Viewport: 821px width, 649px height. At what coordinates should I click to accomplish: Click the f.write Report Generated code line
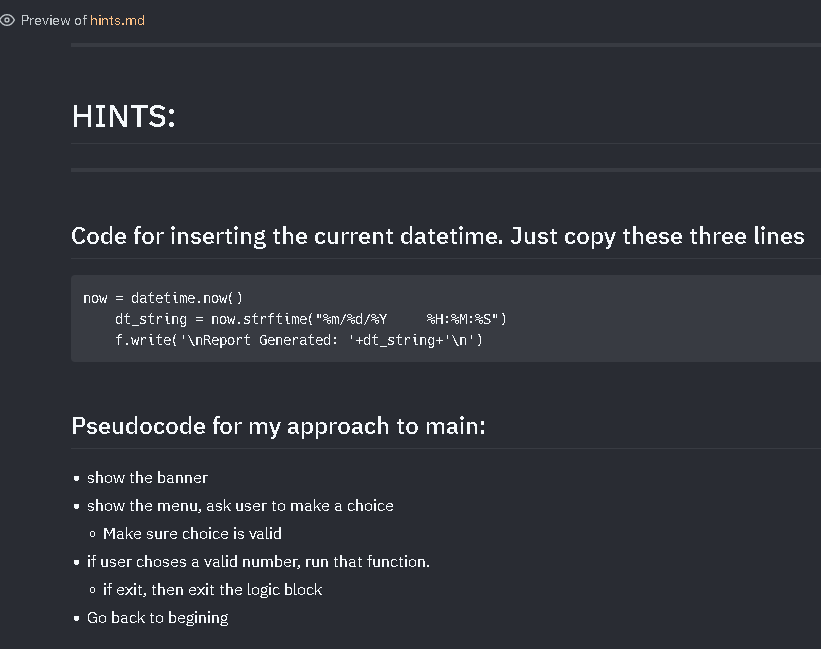(x=298, y=340)
